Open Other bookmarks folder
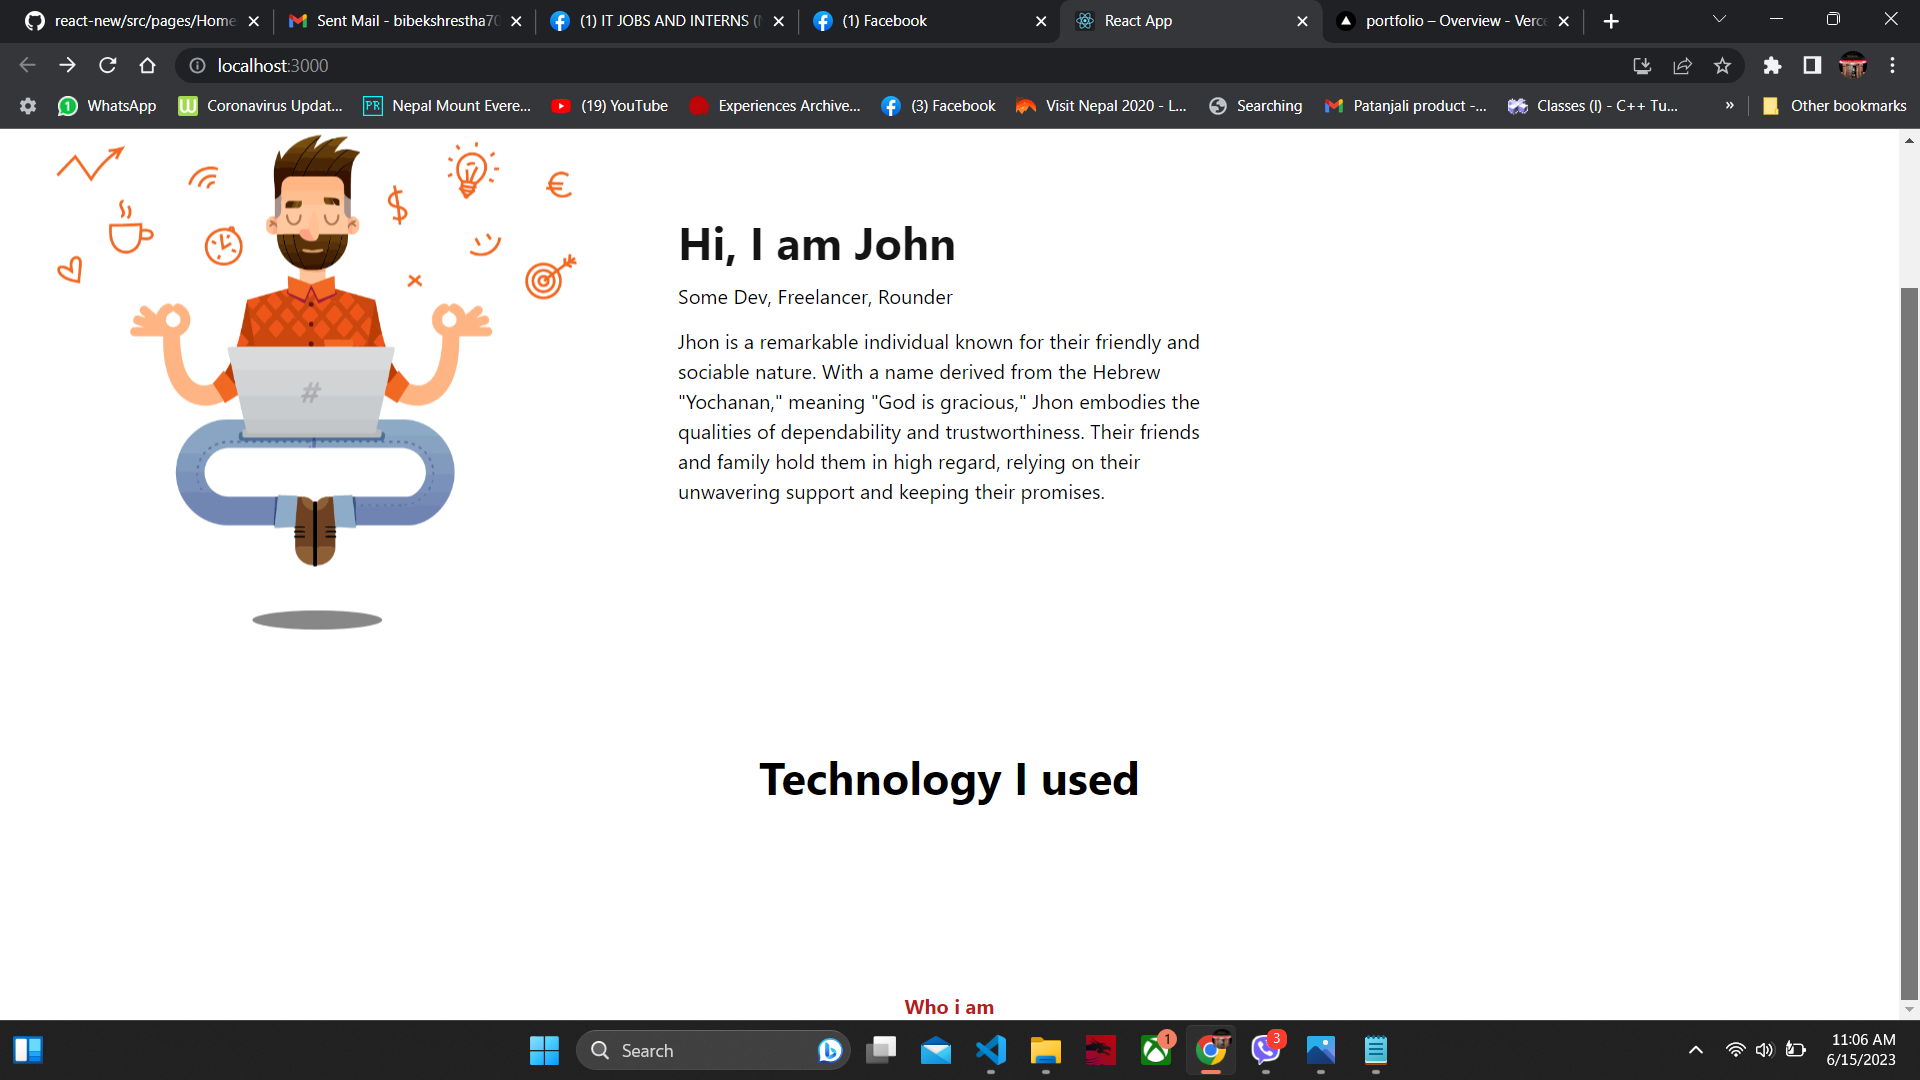This screenshot has height=1080, width=1920. coord(1835,106)
